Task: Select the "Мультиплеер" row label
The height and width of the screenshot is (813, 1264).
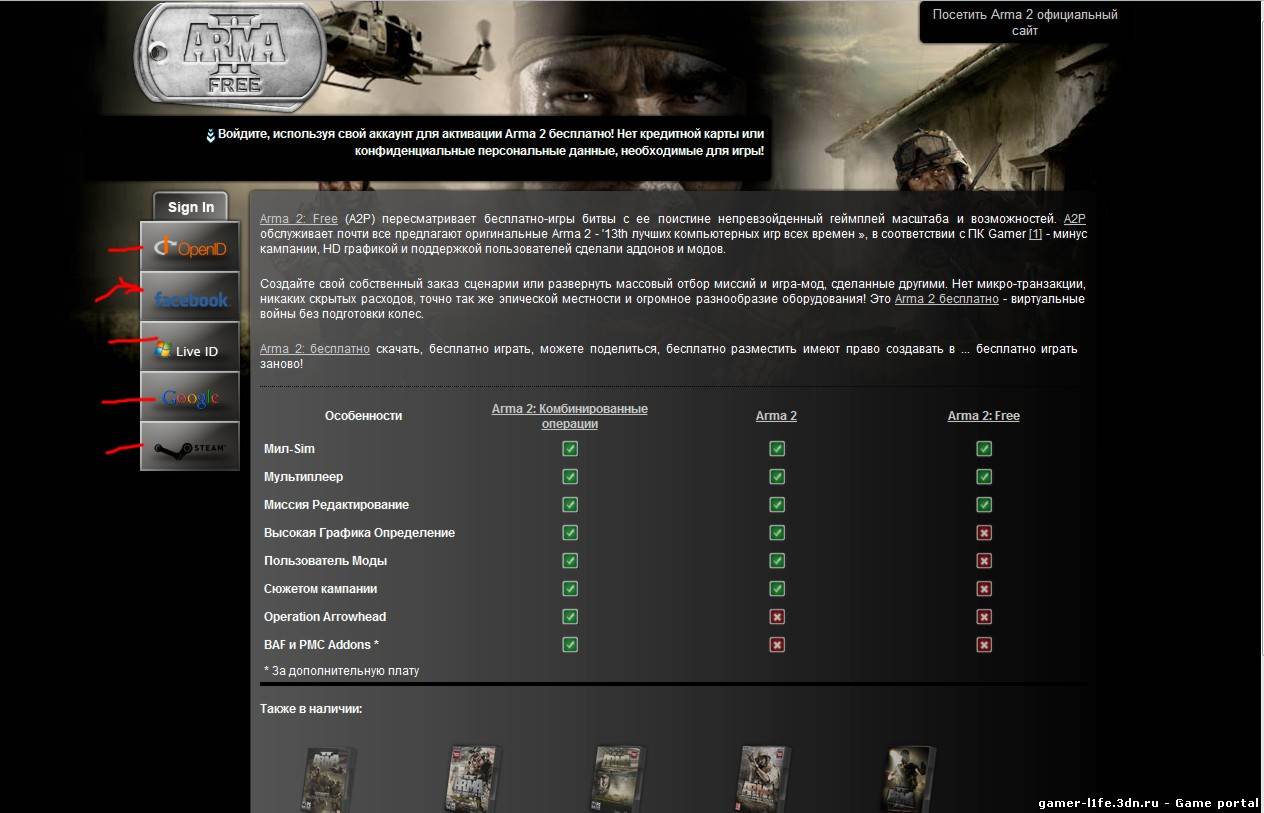Action: (x=304, y=477)
